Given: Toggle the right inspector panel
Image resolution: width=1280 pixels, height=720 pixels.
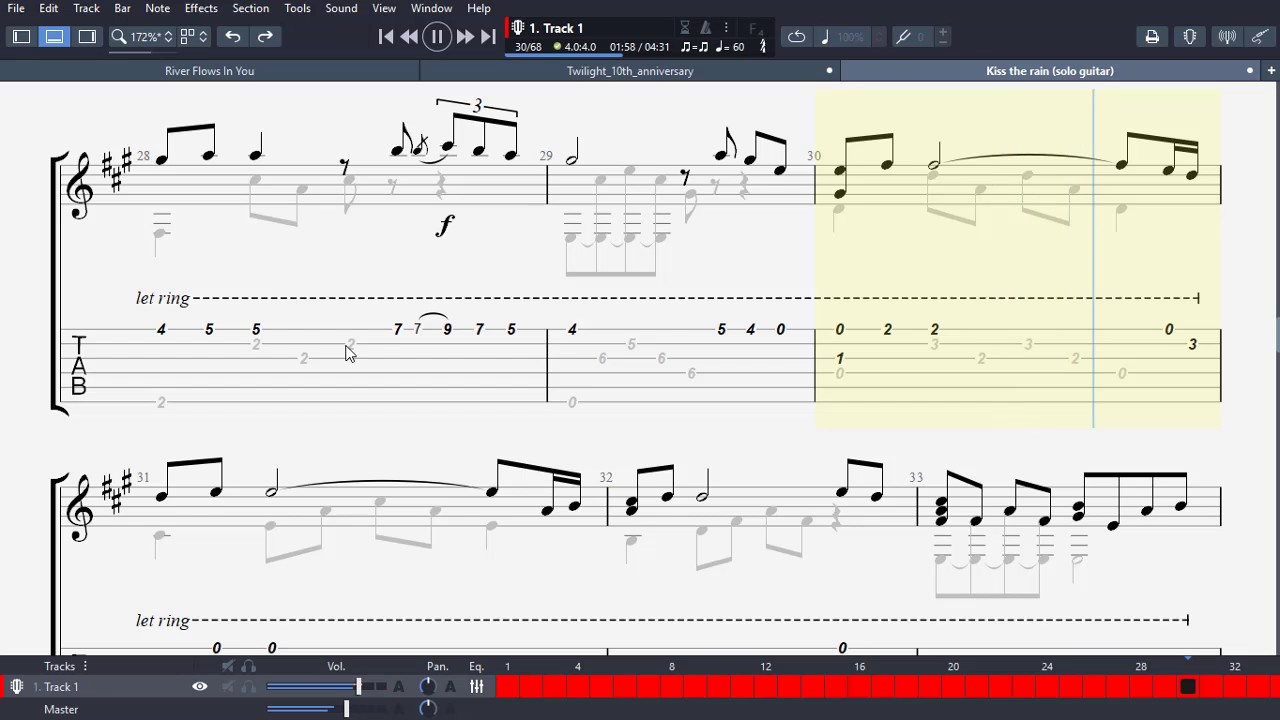Looking at the screenshot, I should coord(87,37).
